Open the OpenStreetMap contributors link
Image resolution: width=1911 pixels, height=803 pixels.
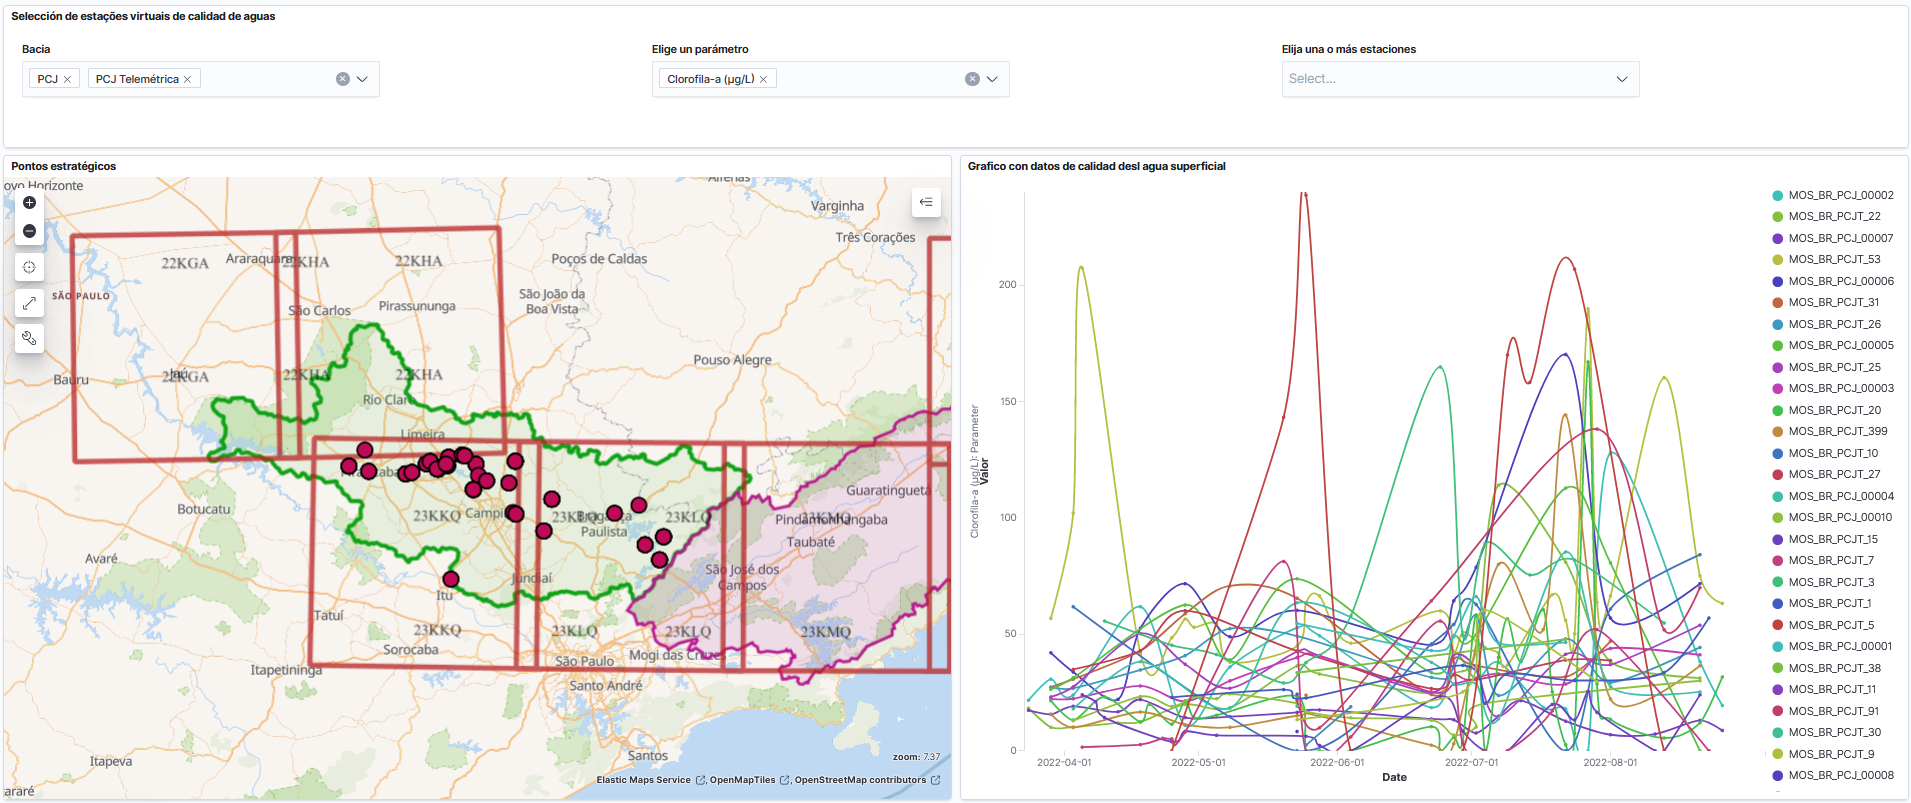(860, 780)
